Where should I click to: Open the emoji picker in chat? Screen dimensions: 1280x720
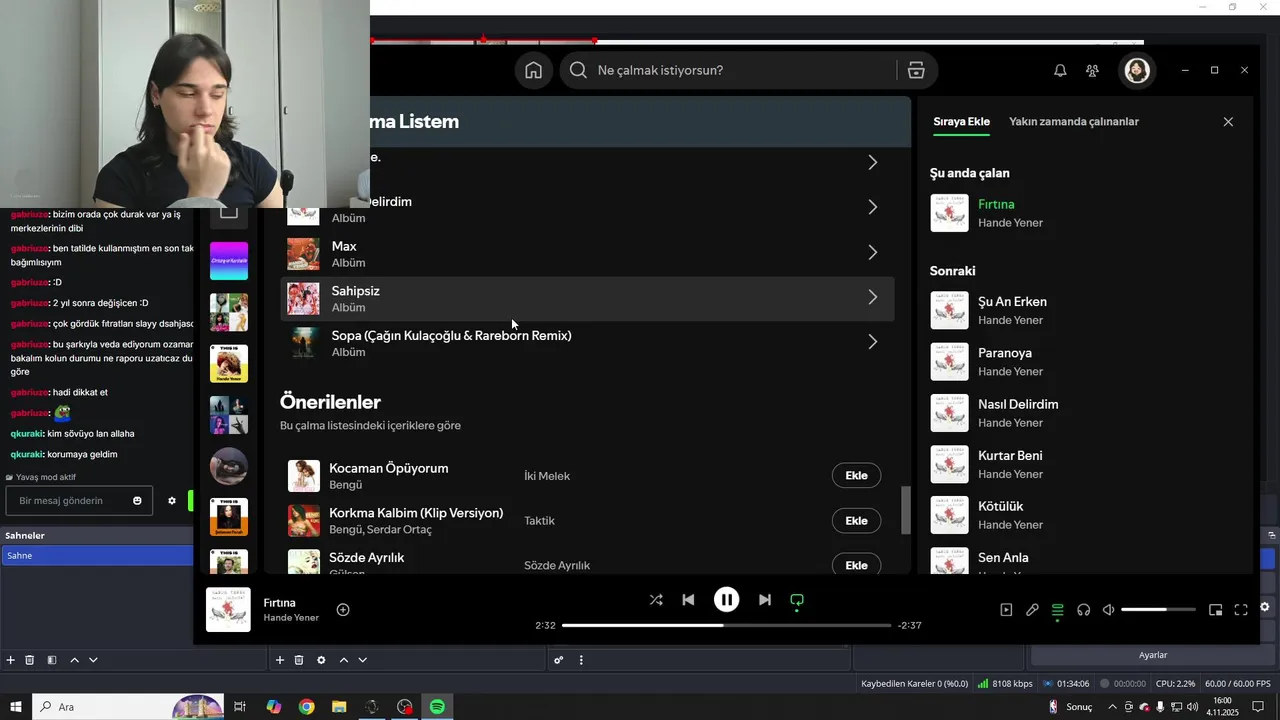pyautogui.click(x=137, y=500)
